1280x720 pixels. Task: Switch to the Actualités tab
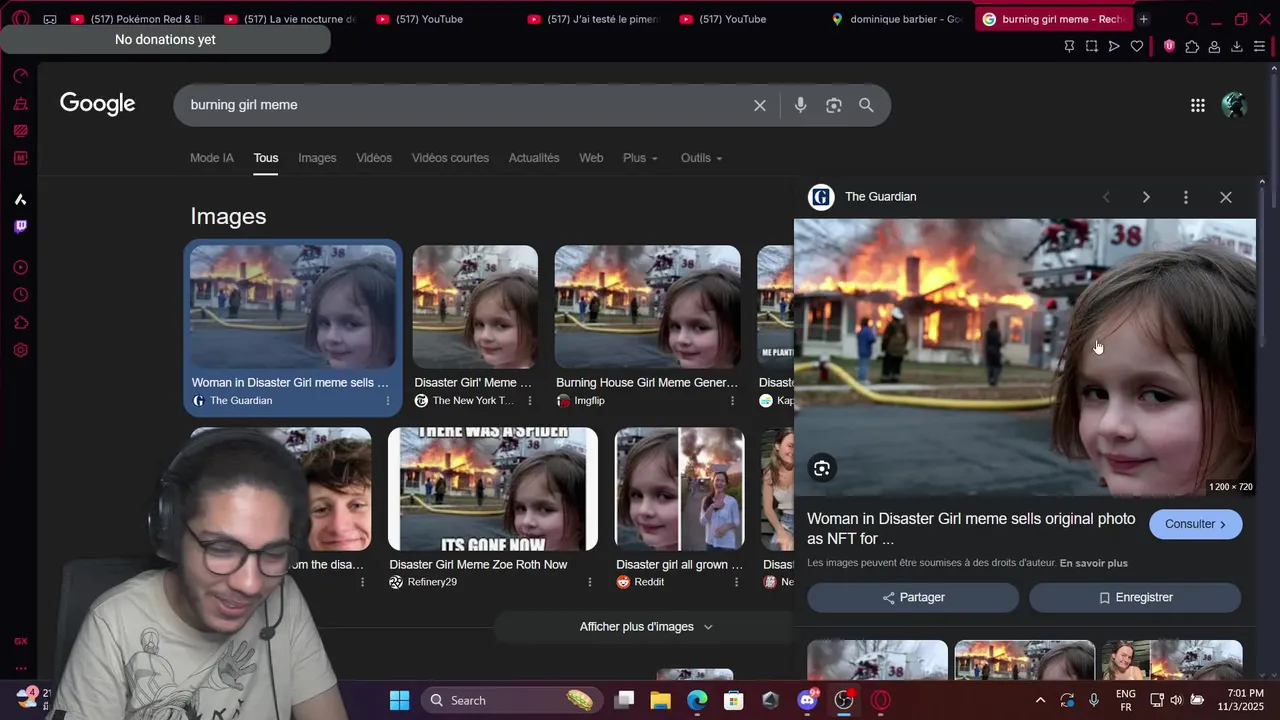coord(534,158)
